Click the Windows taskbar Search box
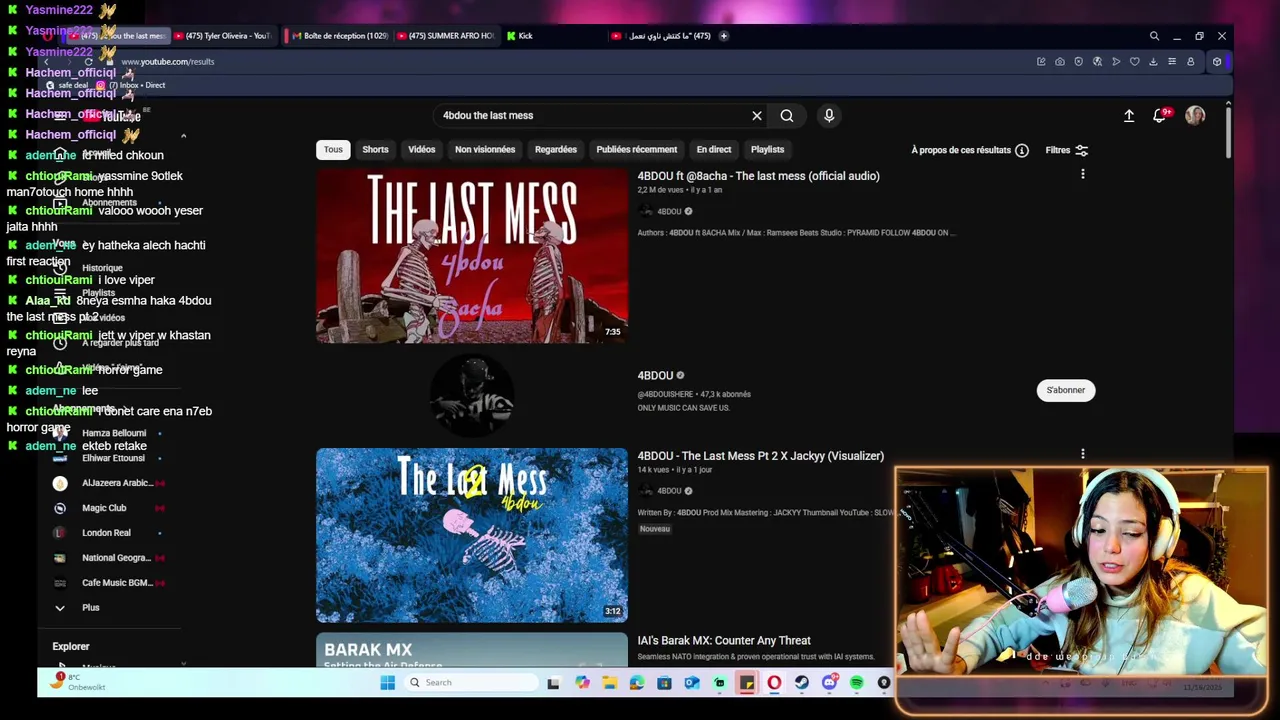 (x=471, y=683)
